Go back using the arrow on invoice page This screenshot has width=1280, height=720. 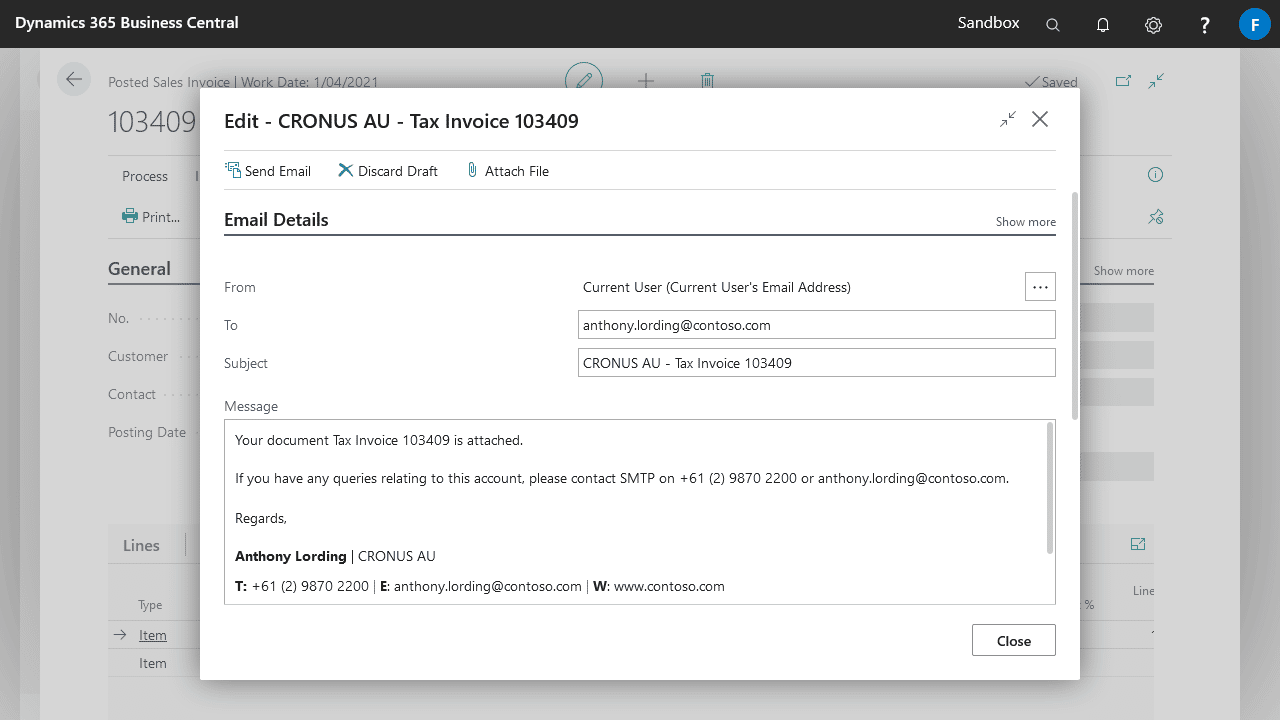point(74,79)
